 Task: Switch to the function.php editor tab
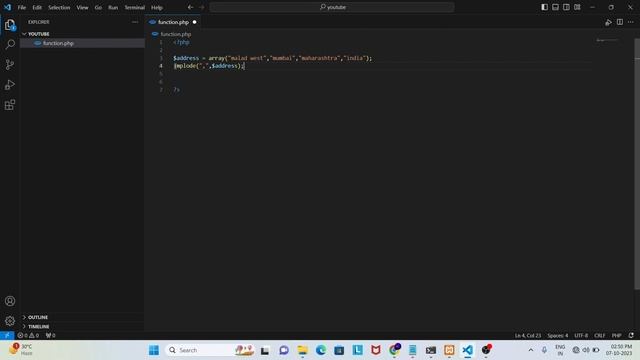[x=173, y=22]
